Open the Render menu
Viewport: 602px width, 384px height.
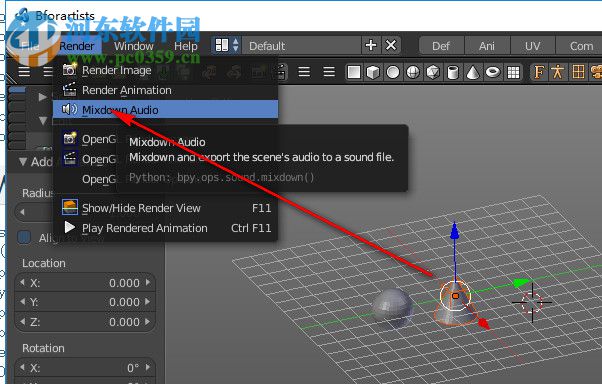point(77,46)
